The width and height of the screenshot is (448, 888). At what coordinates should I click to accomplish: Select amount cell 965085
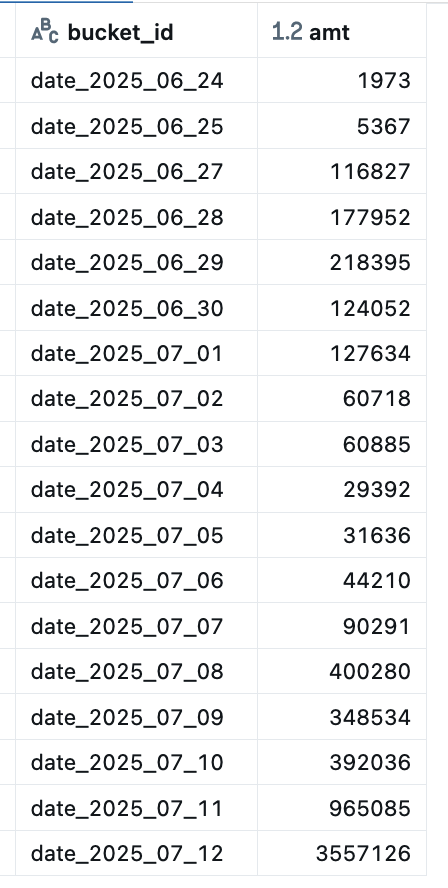pyautogui.click(x=342, y=808)
